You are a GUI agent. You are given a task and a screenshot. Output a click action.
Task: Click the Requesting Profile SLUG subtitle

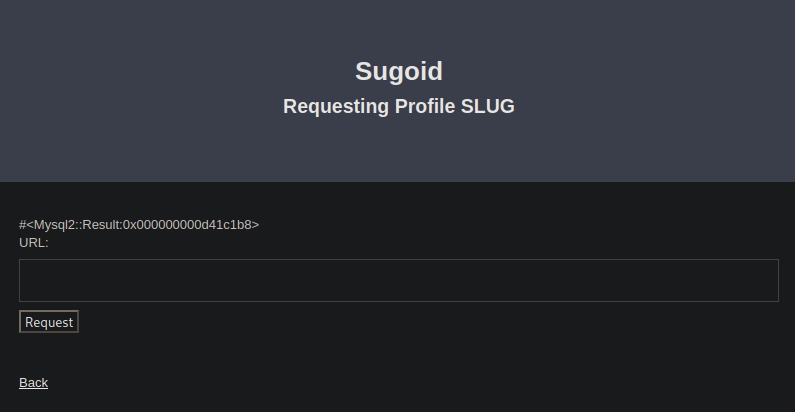coord(398,106)
